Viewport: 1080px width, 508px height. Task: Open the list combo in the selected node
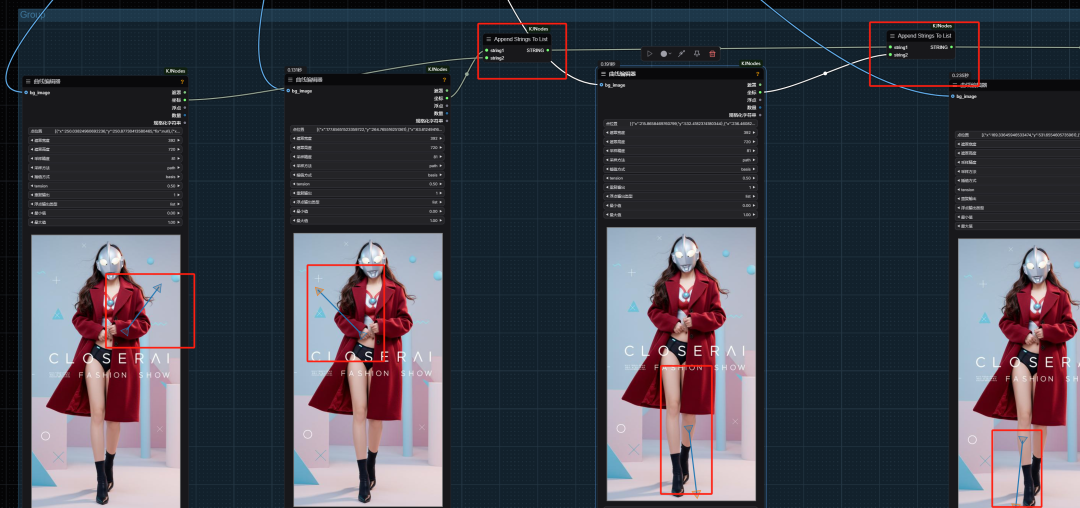(x=679, y=196)
